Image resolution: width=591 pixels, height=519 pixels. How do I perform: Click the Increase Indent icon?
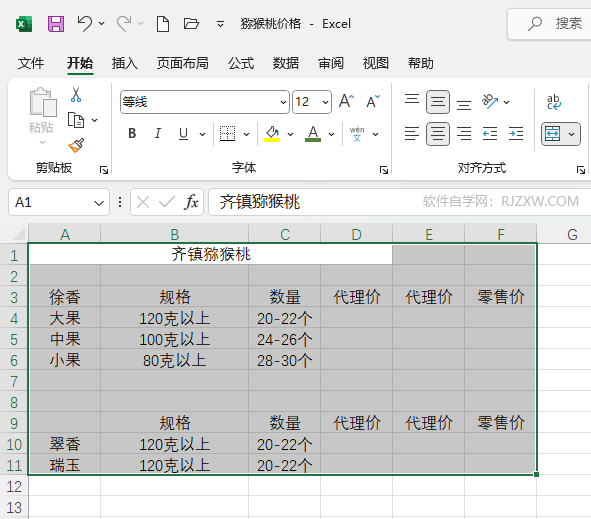pos(516,133)
